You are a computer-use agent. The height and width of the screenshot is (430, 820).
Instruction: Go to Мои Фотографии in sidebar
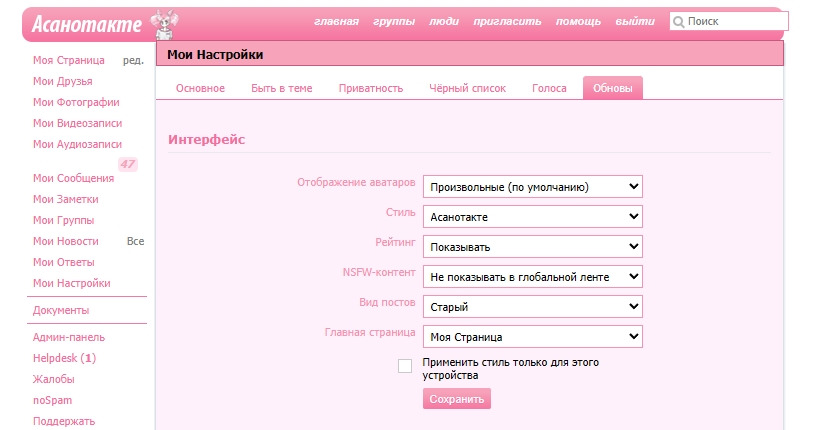tap(76, 102)
